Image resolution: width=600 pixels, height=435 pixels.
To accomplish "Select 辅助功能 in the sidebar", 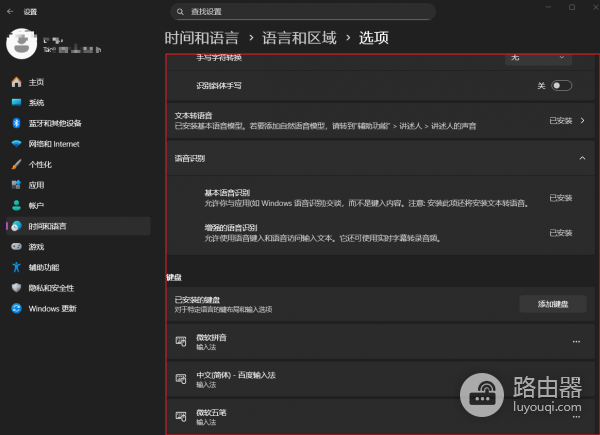I will point(78,267).
